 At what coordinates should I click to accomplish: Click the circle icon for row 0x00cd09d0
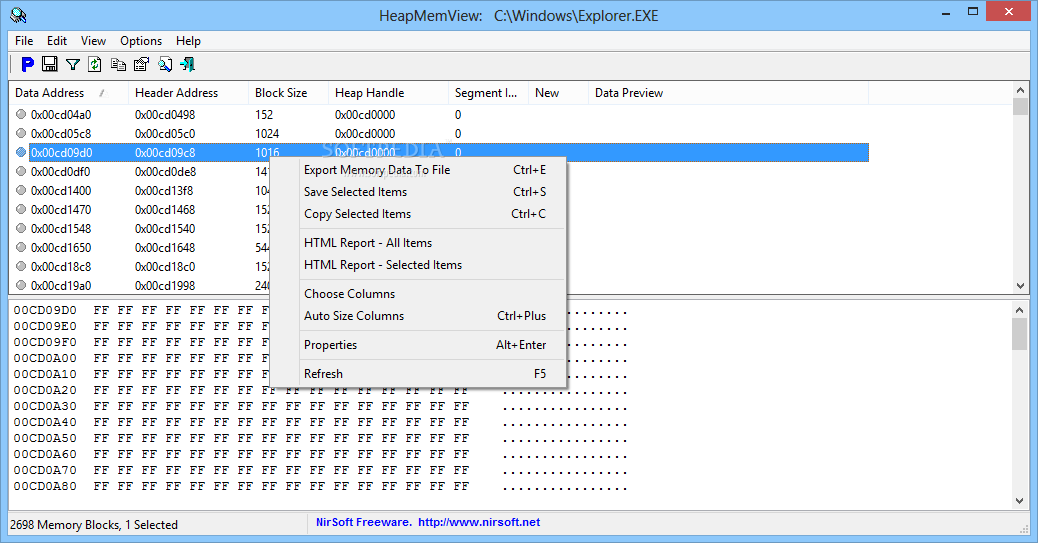point(21,152)
